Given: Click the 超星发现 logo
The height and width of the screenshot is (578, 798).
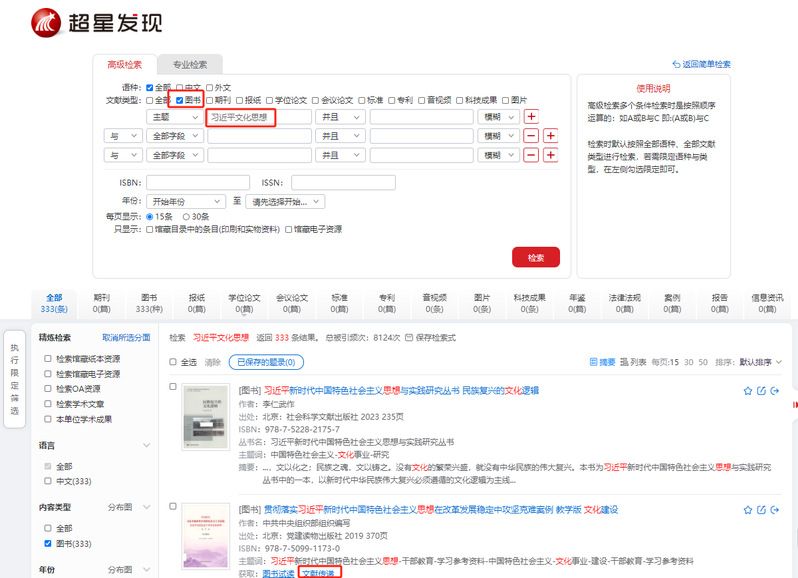Looking at the screenshot, I should [96, 22].
